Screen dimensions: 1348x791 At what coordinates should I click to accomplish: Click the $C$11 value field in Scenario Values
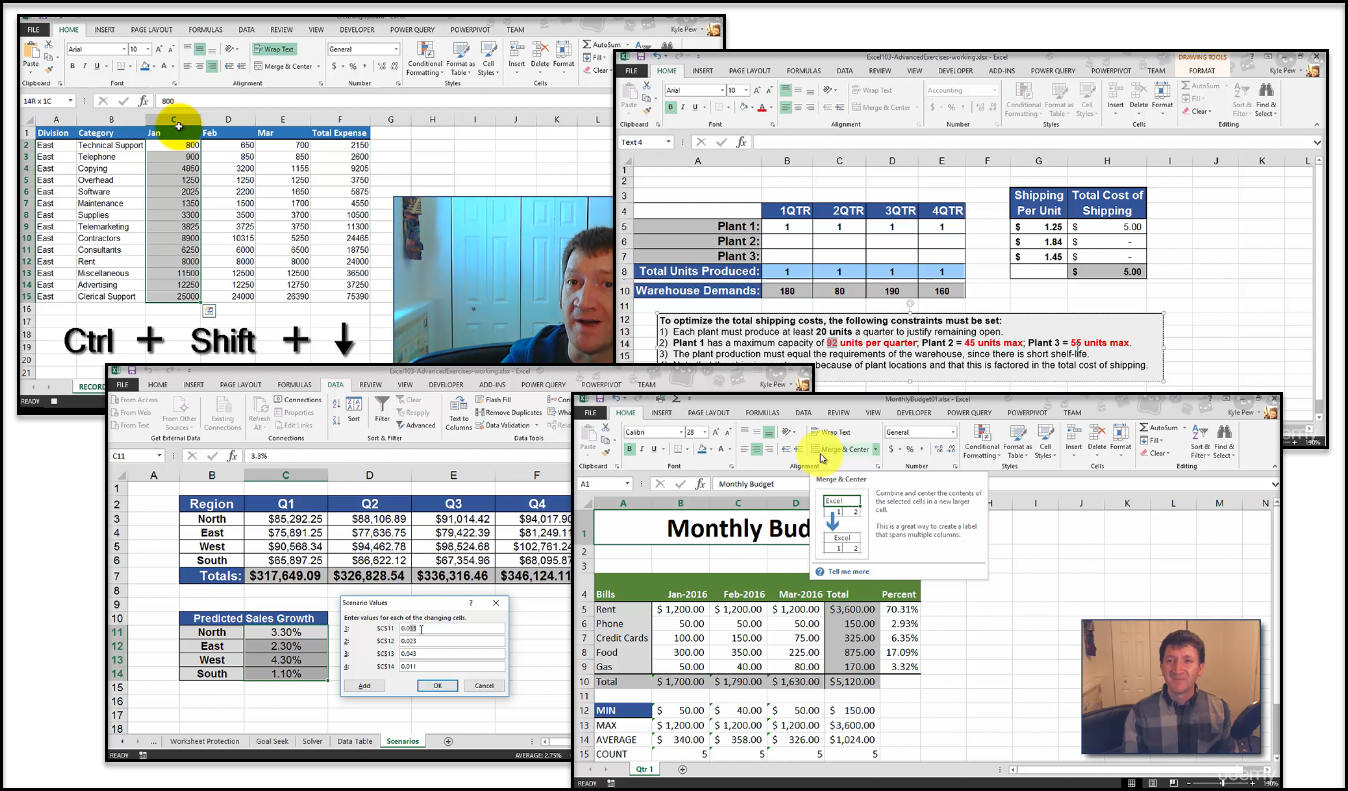pyautogui.click(x=452, y=629)
